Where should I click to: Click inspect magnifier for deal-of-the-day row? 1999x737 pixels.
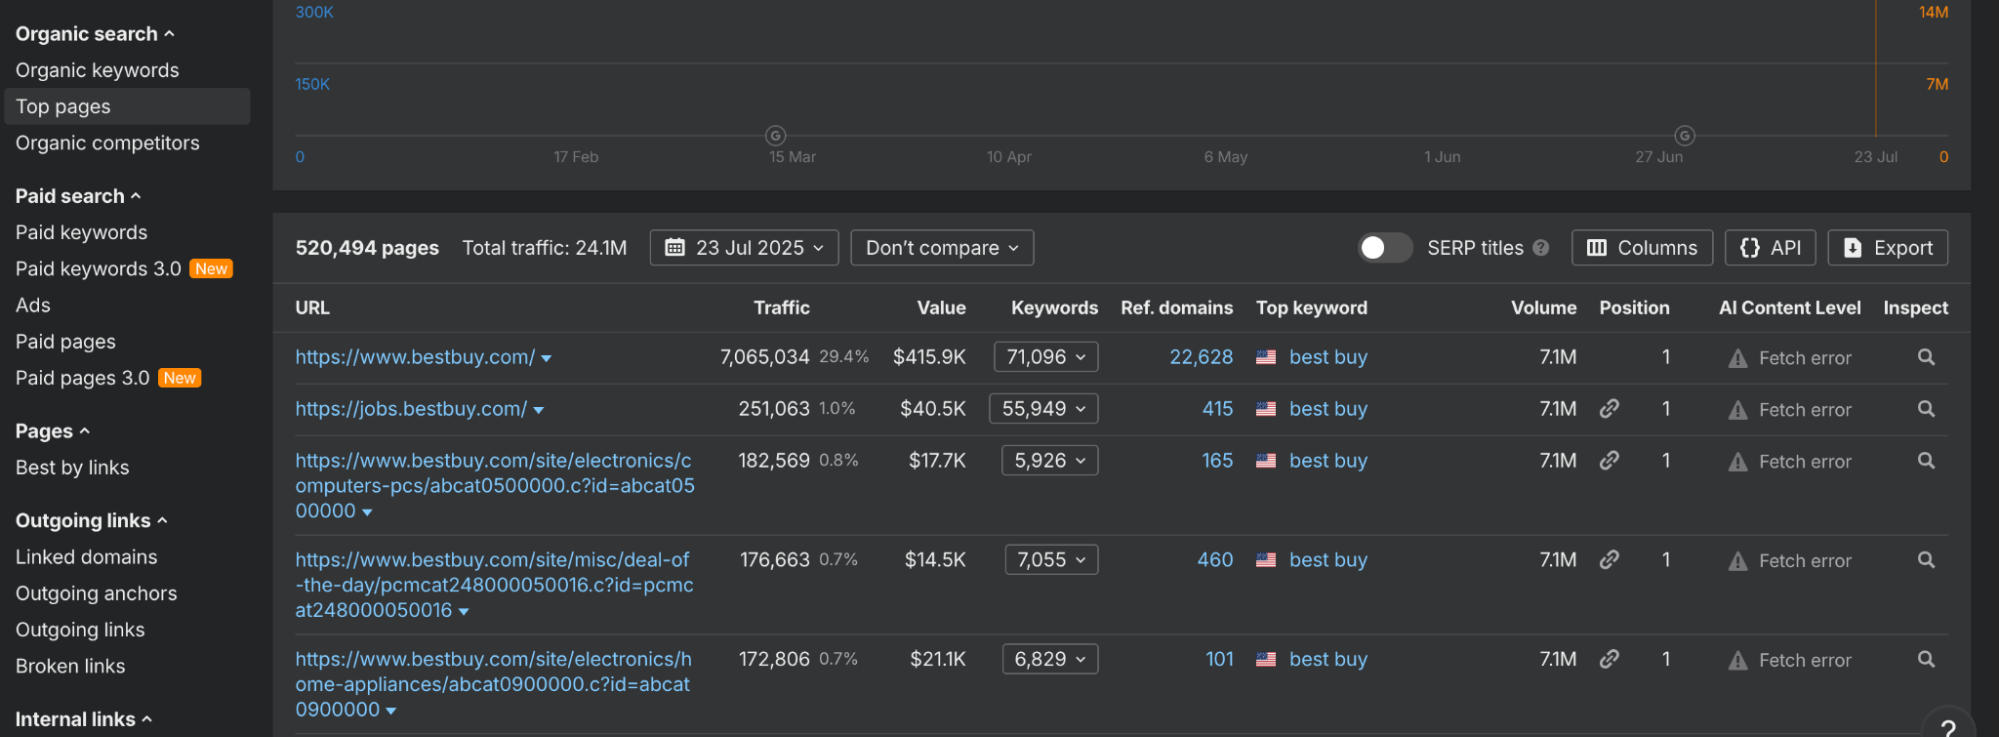coord(1926,560)
